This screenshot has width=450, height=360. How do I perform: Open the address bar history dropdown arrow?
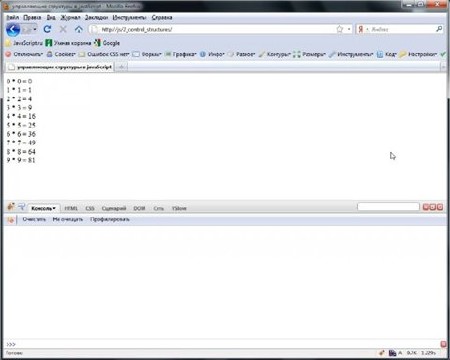pyautogui.click(x=349, y=29)
